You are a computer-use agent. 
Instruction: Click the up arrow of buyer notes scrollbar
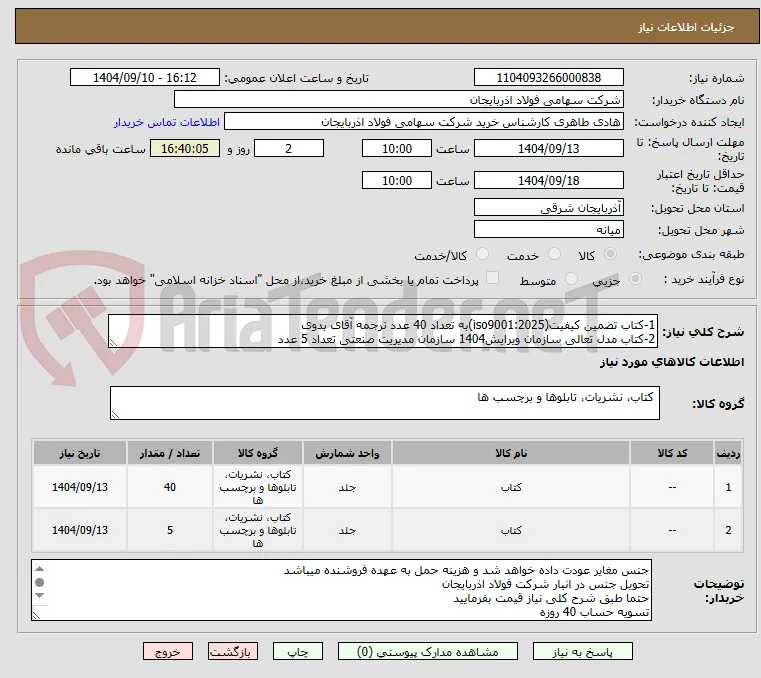tap(40, 569)
